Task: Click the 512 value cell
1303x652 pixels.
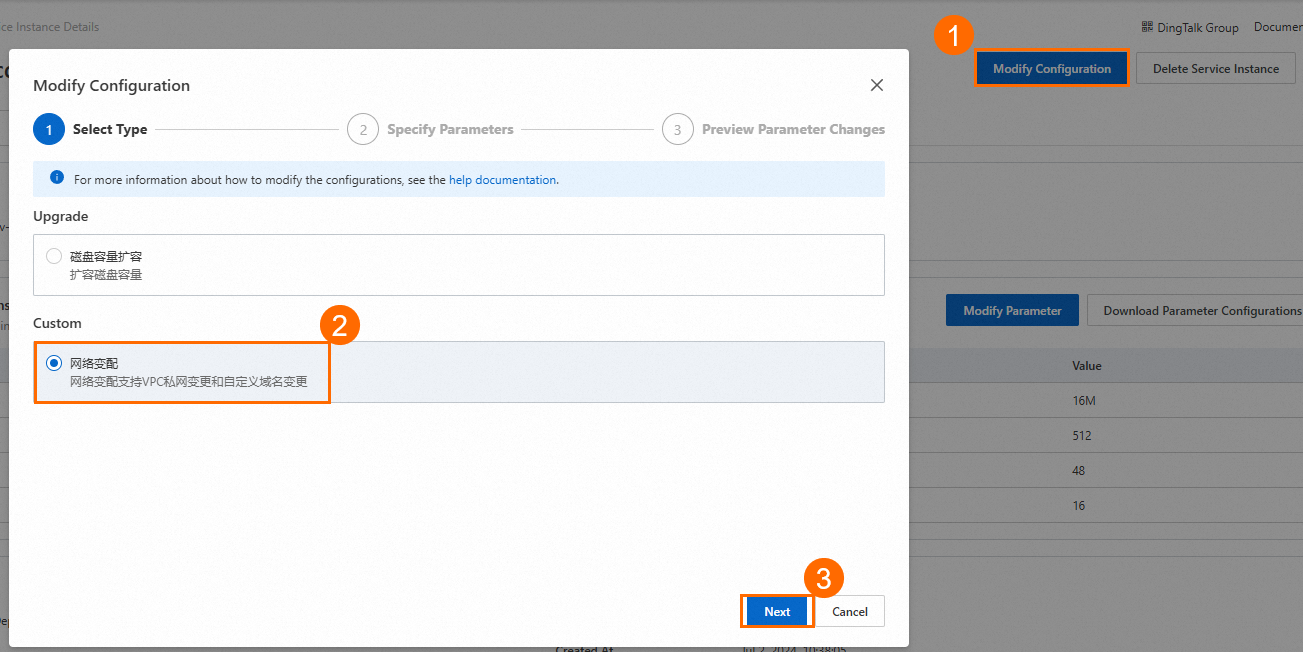Action: point(1082,436)
